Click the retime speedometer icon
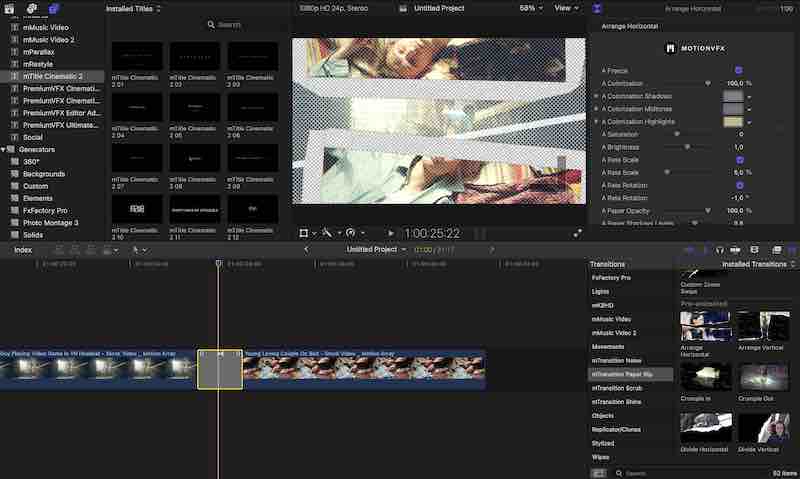Image resolution: width=800 pixels, height=479 pixels. click(351, 233)
